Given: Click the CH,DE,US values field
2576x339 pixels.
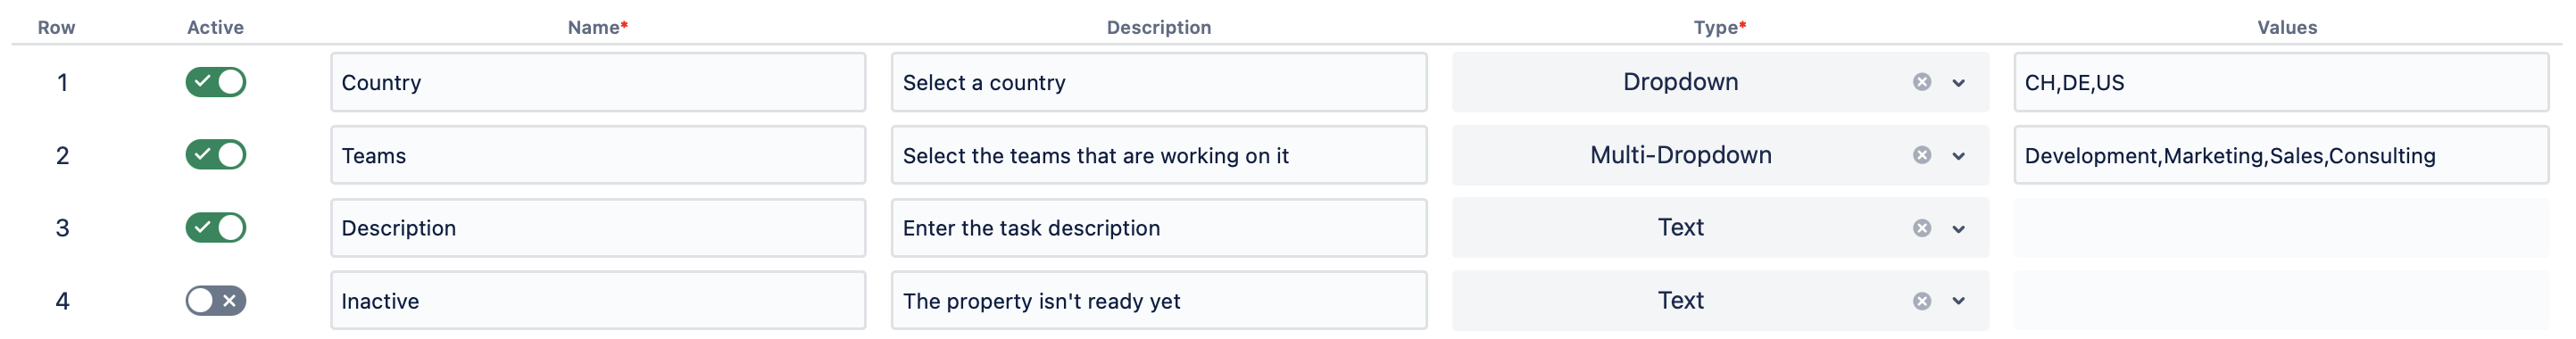Looking at the screenshot, I should 2281,82.
